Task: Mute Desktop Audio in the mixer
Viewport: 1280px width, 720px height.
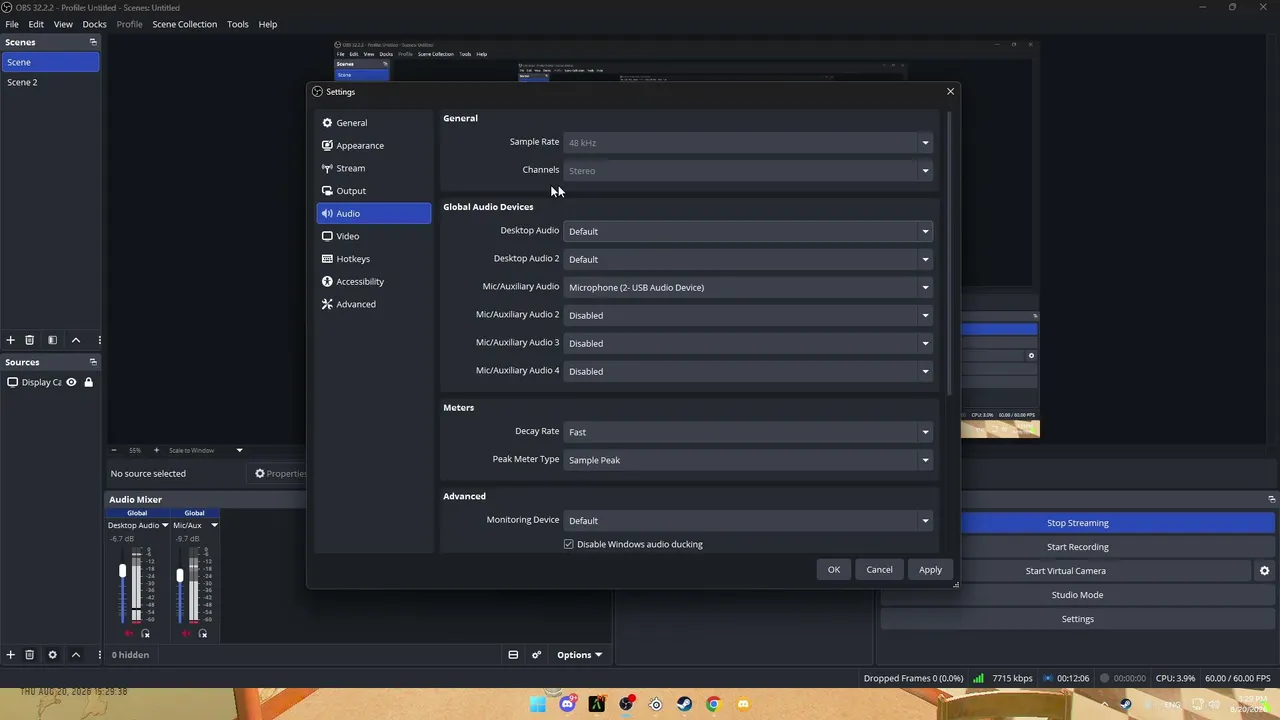Action: (128, 634)
